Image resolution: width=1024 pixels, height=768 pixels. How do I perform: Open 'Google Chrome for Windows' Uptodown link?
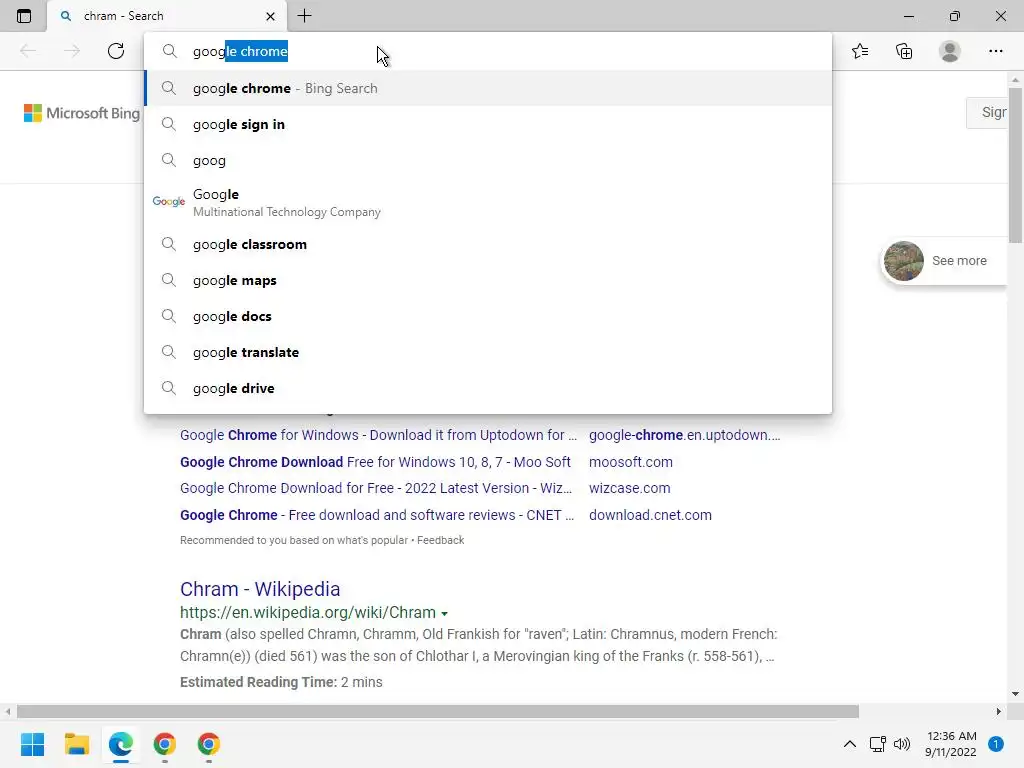click(x=378, y=435)
